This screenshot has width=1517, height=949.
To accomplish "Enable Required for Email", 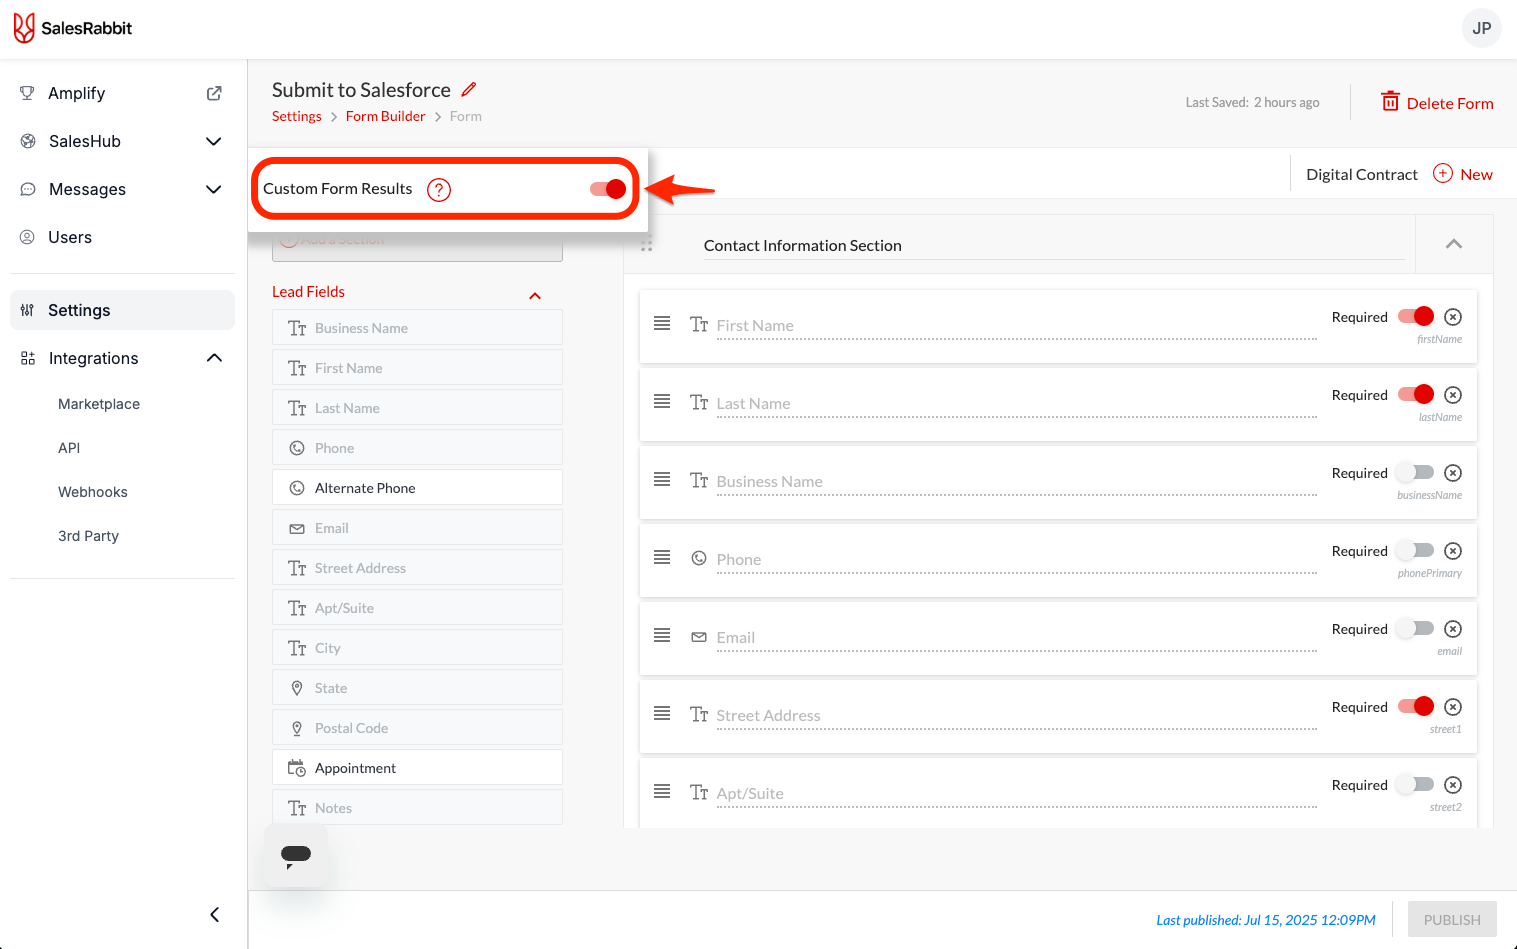I will coord(1416,628).
